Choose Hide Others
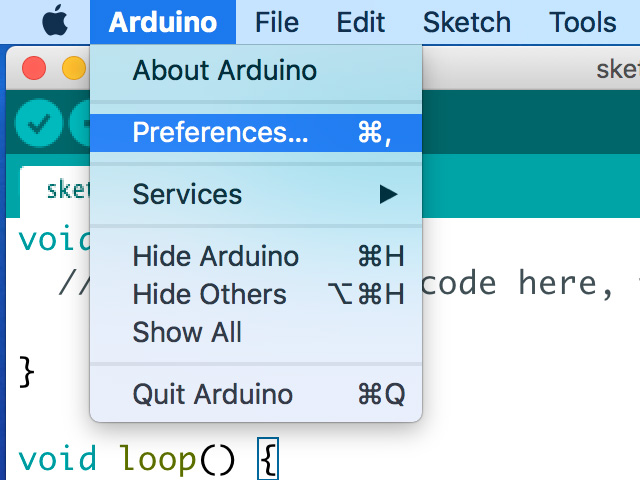This screenshot has height=480, width=640. click(x=209, y=294)
